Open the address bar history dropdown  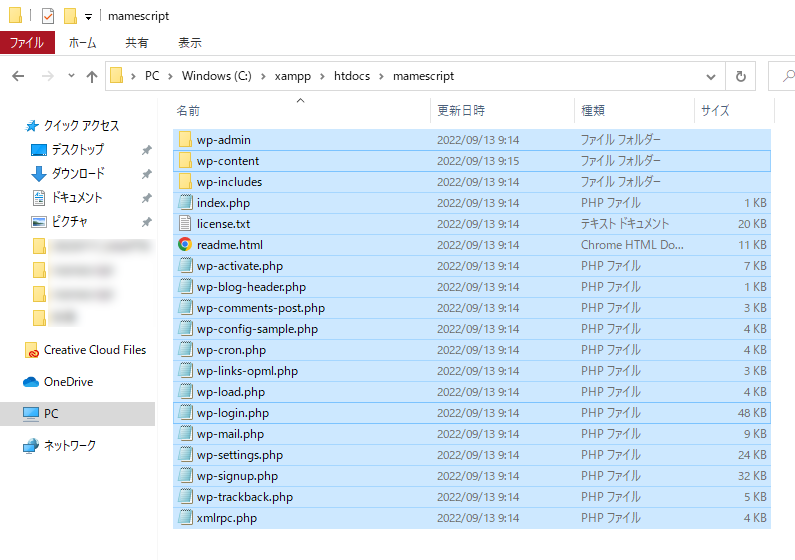point(710,76)
